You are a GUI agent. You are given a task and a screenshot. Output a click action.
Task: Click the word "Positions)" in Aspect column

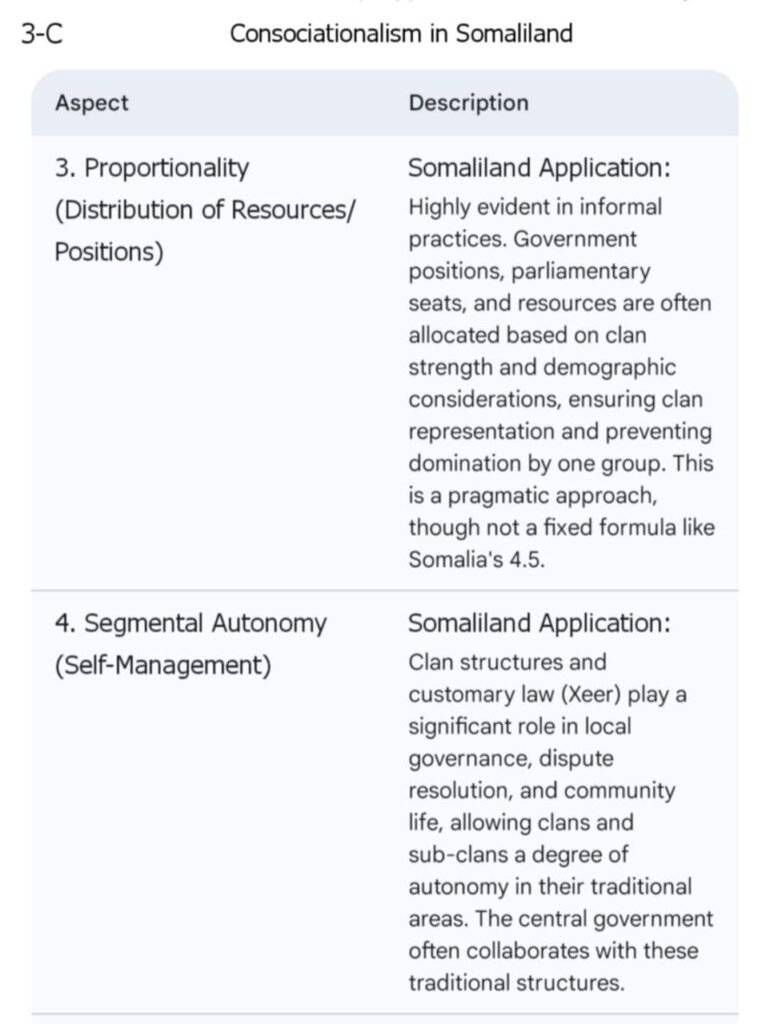click(x=108, y=251)
